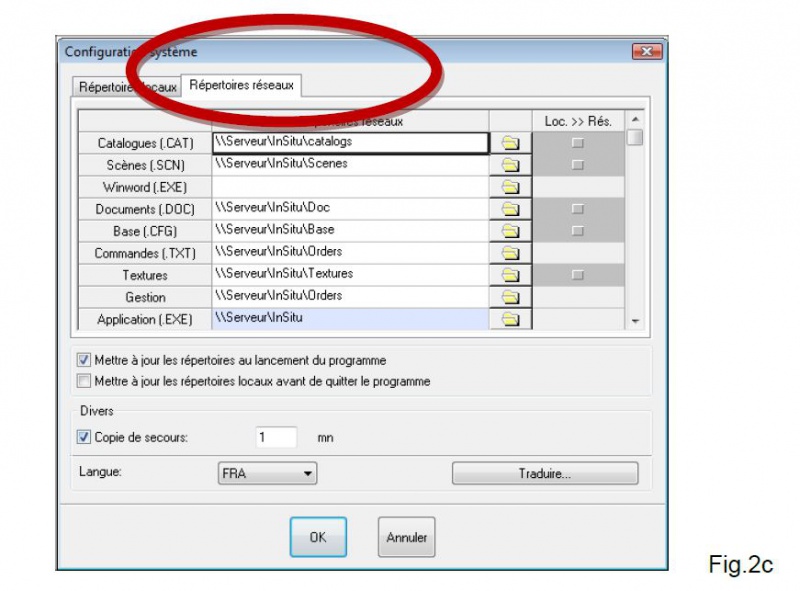Click folder icon for Catalogues (.CAT) row
This screenshot has width=800, height=591.
click(x=510, y=143)
